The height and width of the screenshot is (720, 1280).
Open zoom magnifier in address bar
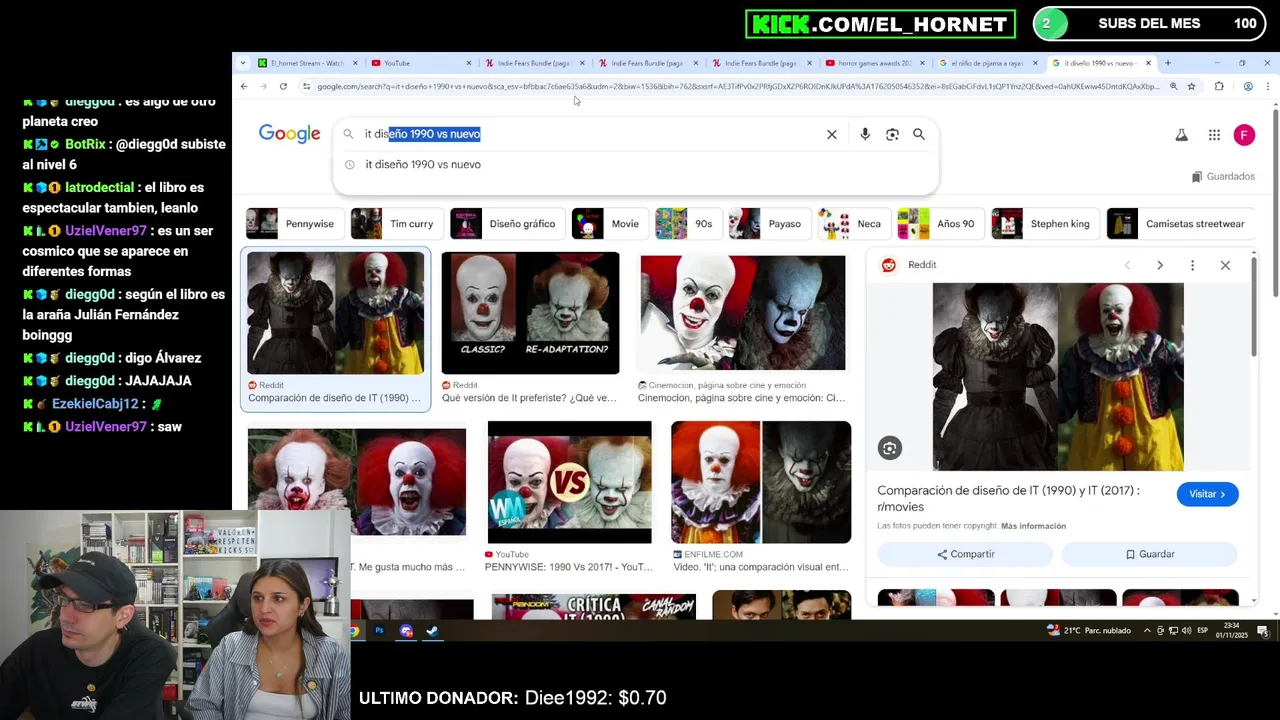1173,87
